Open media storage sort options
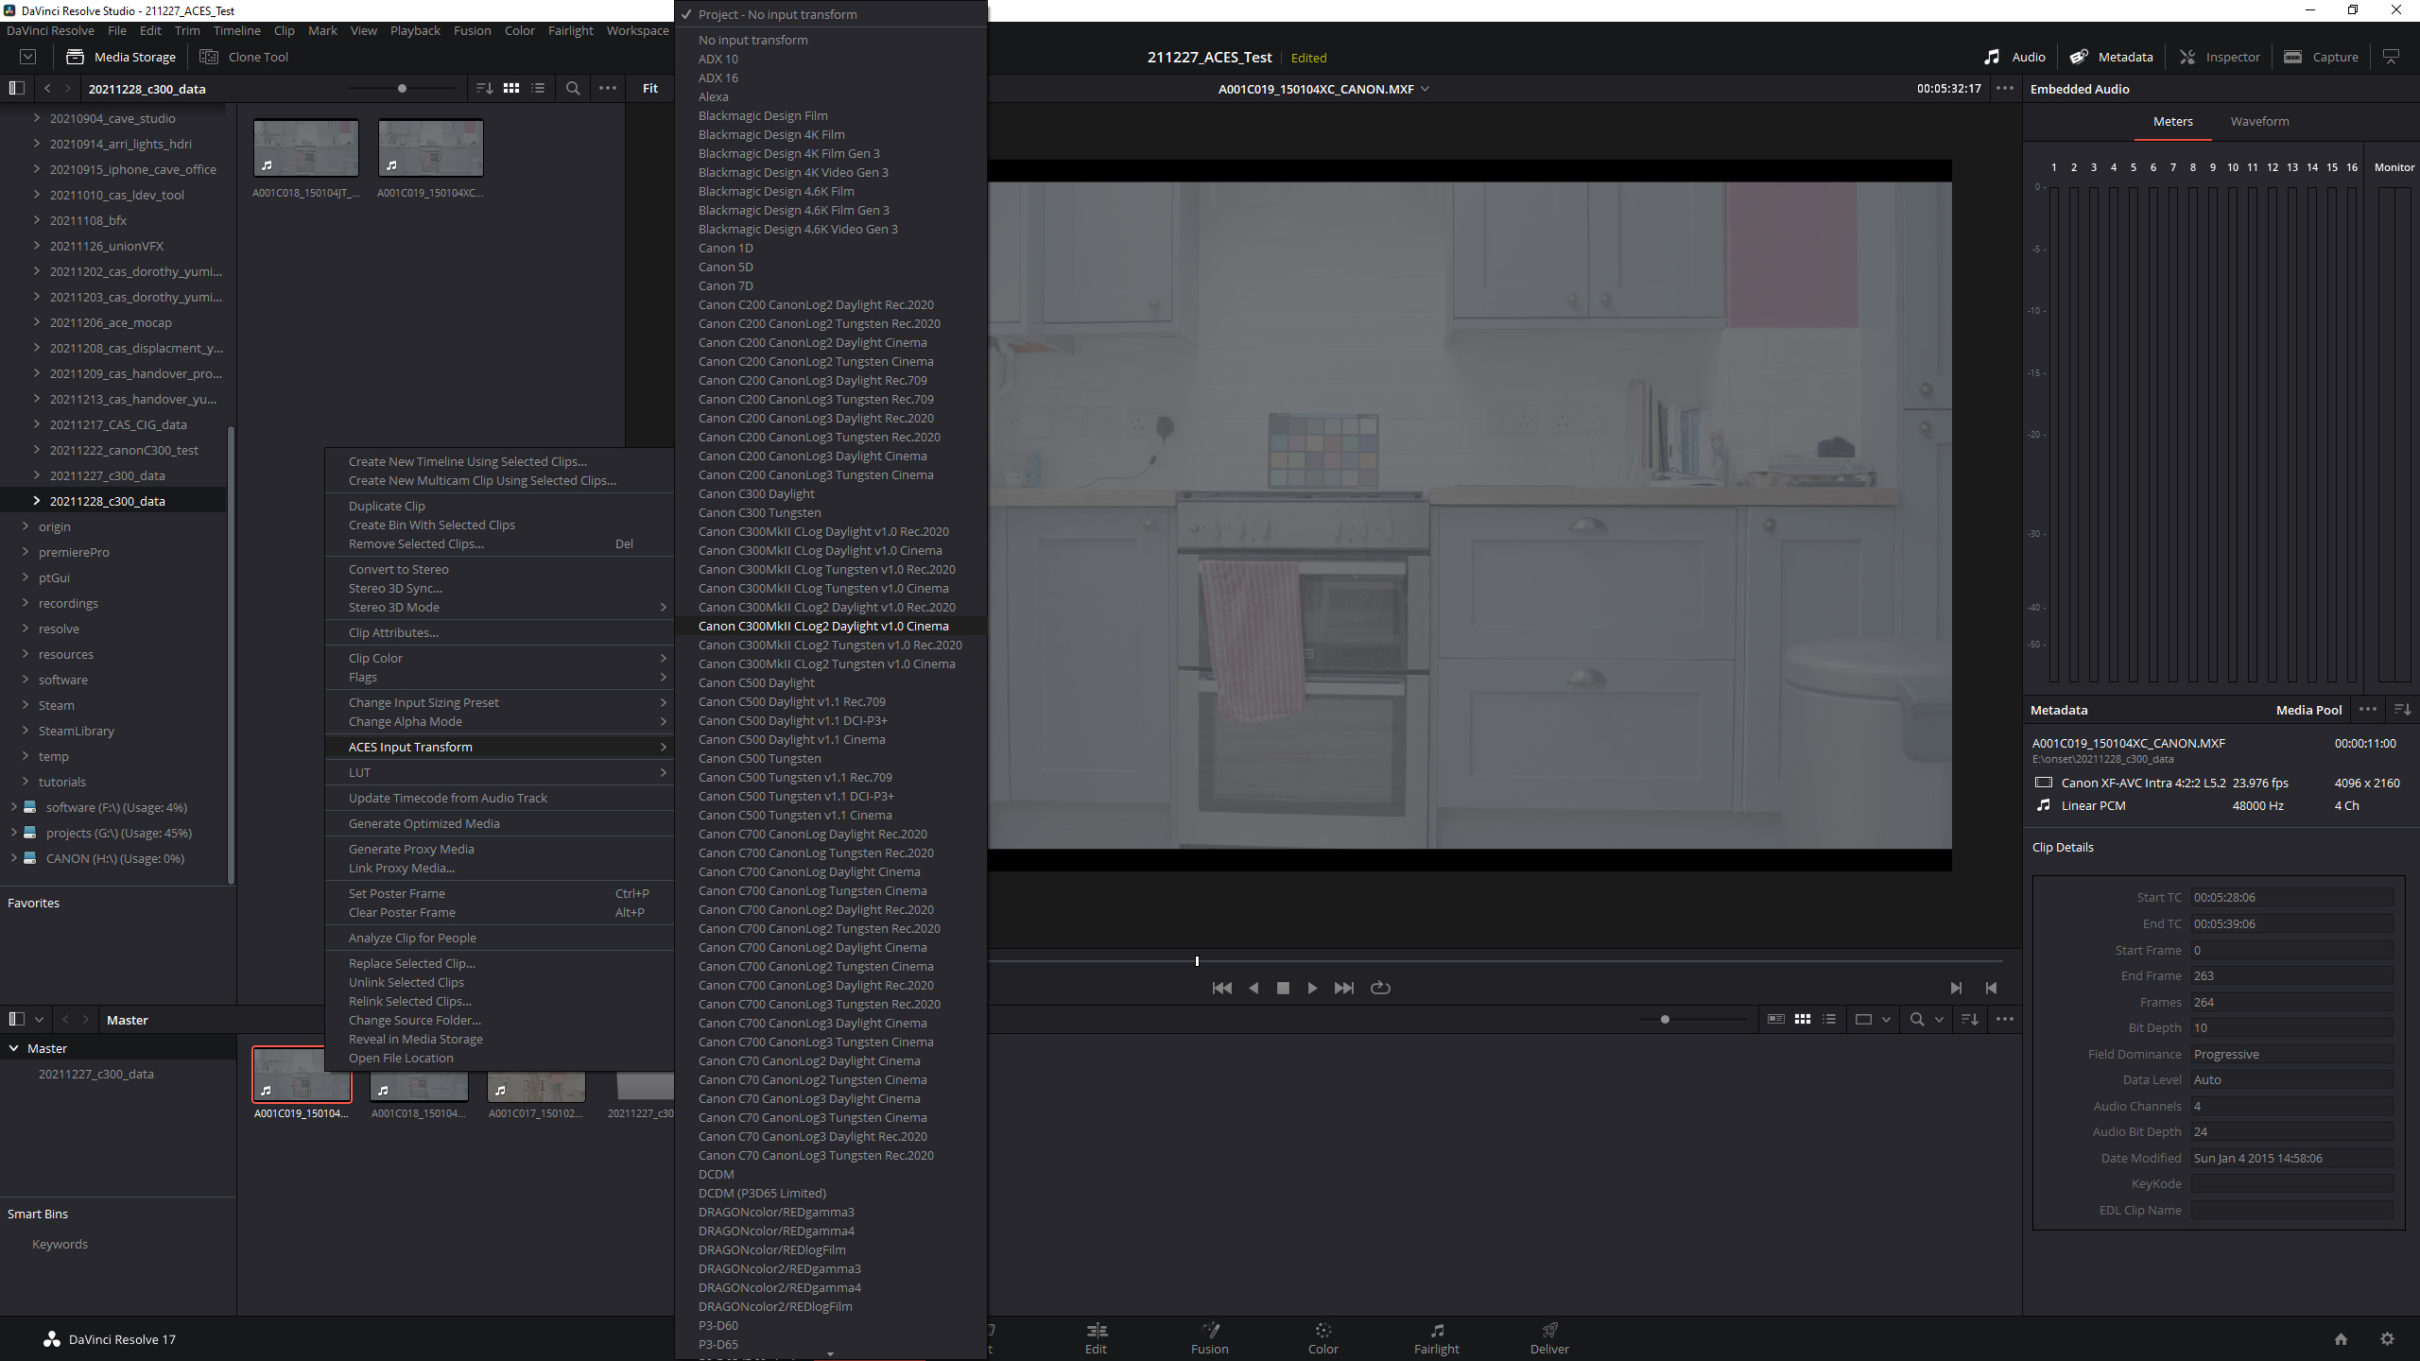Screen dimensions: 2420x1361 point(484,88)
